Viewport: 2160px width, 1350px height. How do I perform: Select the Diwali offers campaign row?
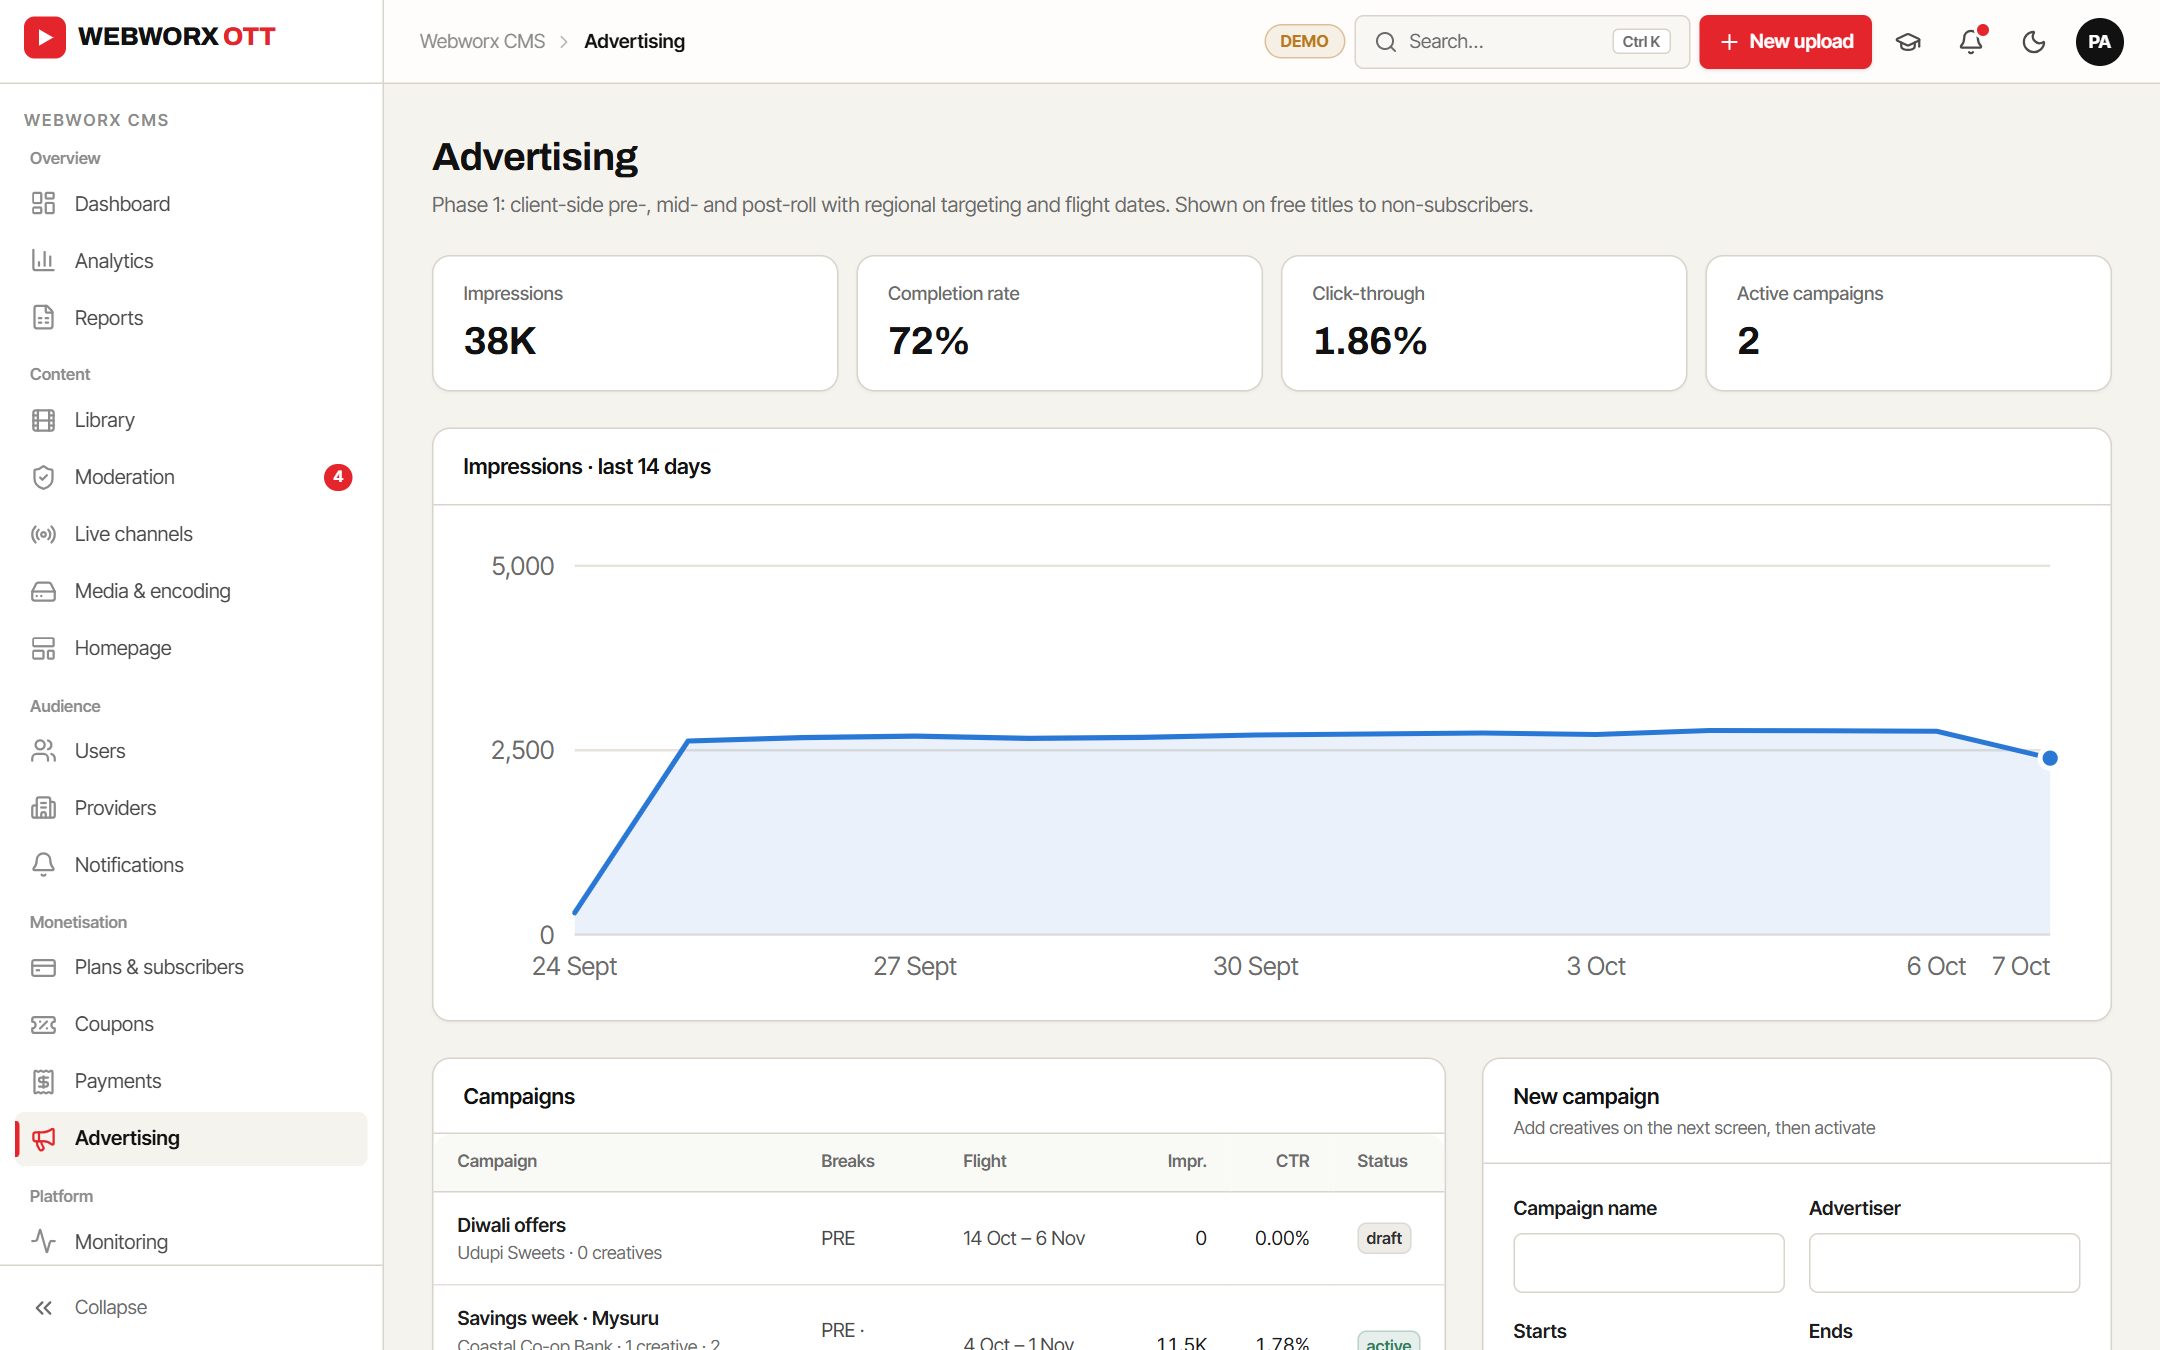tap(938, 1238)
